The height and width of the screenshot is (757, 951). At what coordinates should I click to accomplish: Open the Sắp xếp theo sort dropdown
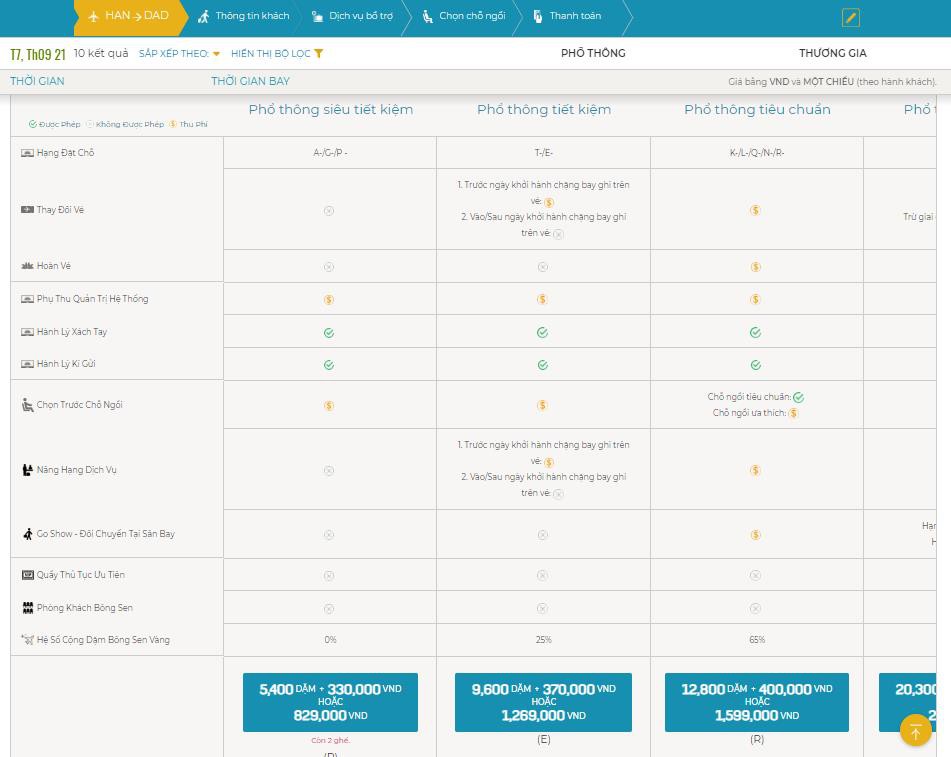point(179,53)
